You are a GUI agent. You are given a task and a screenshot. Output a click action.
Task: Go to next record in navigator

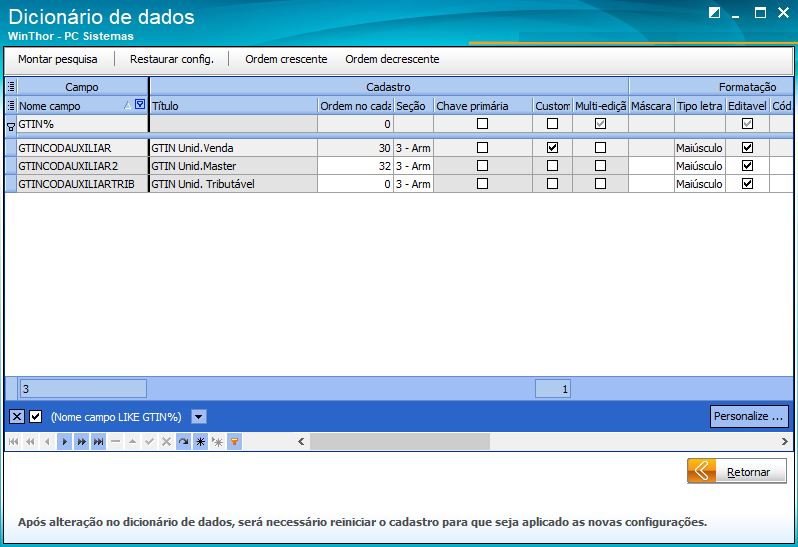64,442
